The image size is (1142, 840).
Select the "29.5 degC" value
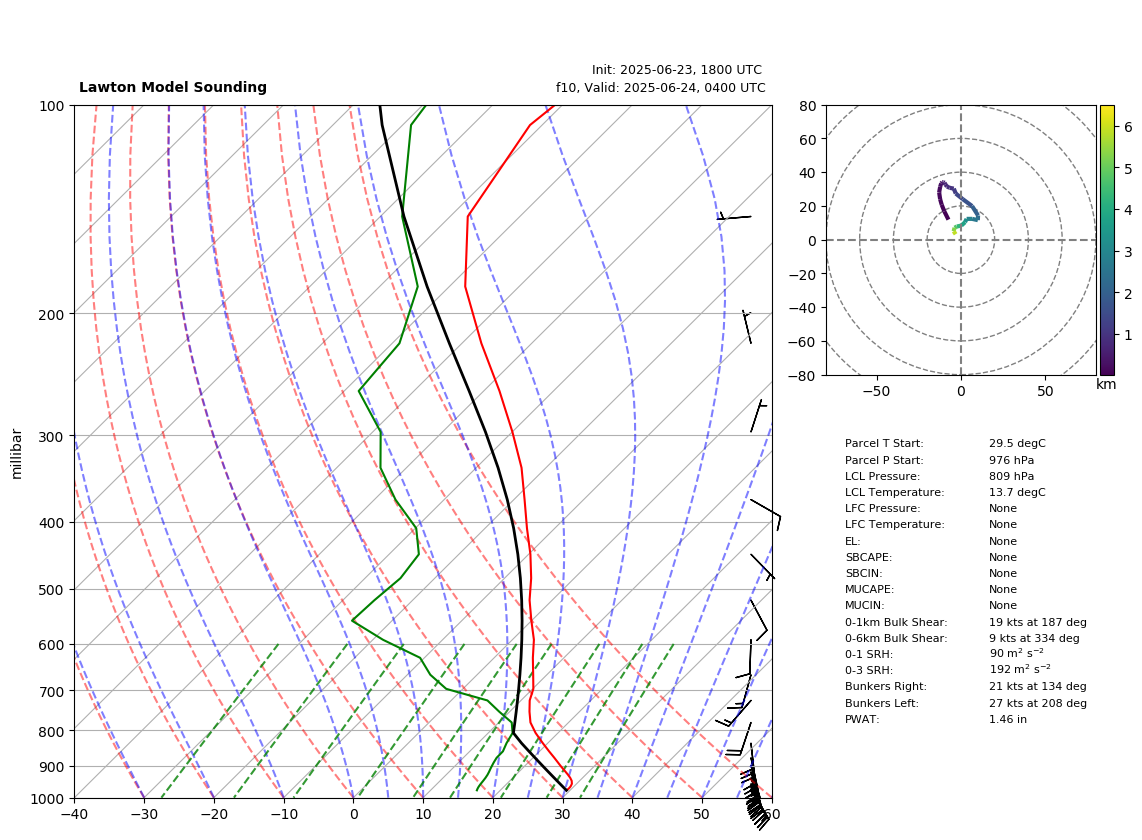click(1017, 444)
